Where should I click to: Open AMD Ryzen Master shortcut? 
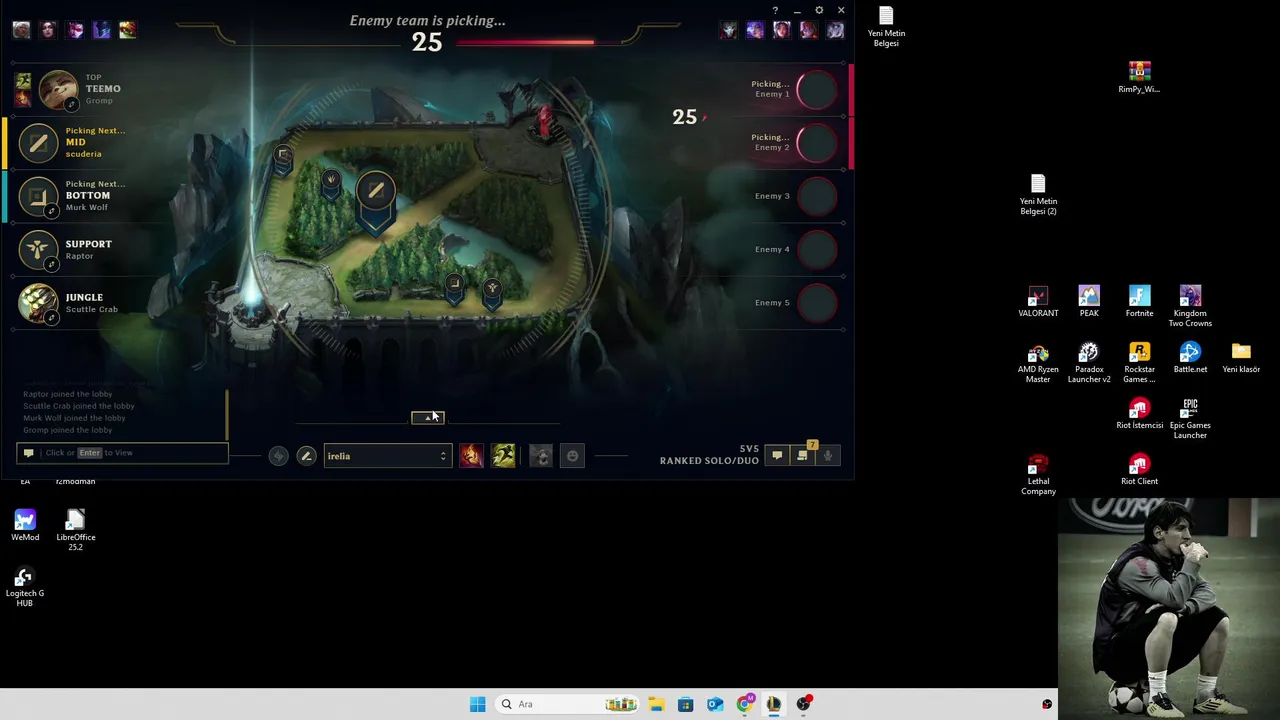click(1038, 363)
